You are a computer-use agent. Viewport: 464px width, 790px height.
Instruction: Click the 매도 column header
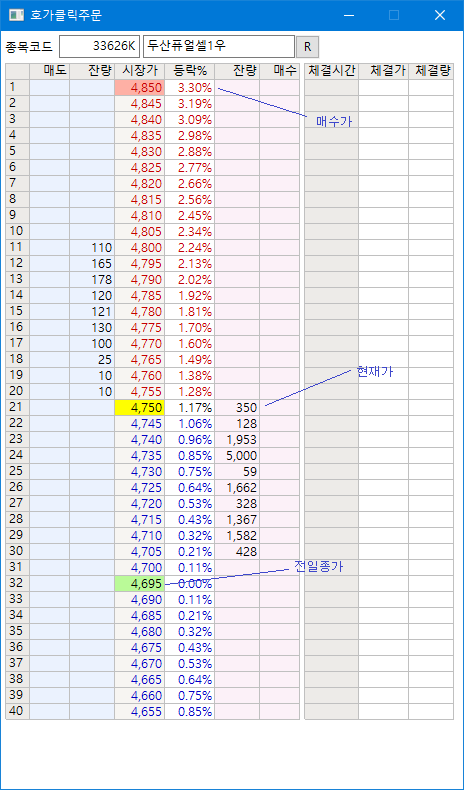tap(49, 72)
